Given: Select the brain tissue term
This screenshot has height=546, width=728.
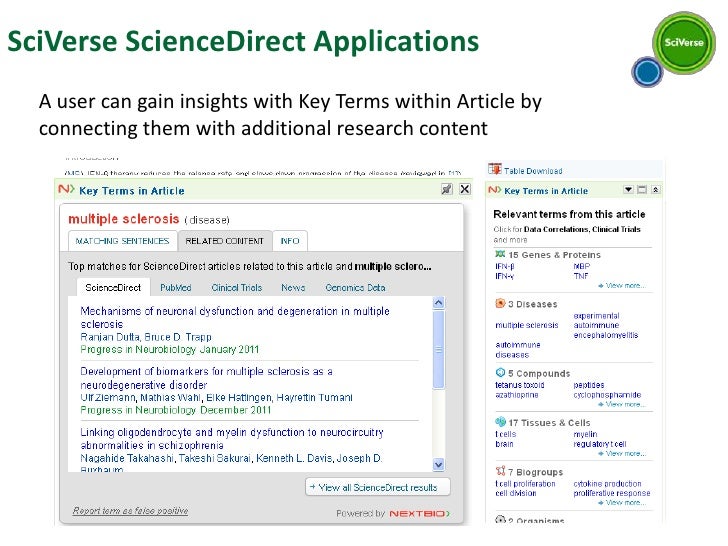Looking at the screenshot, I should 504,444.
